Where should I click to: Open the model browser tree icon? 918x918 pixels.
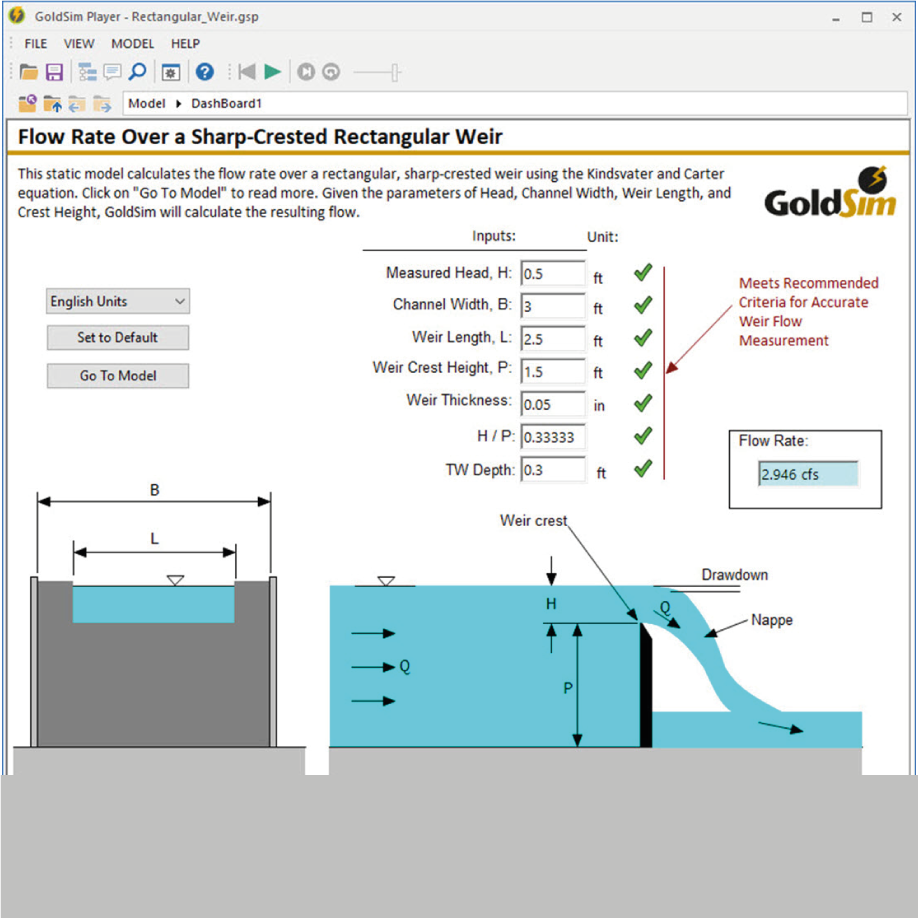[87, 72]
